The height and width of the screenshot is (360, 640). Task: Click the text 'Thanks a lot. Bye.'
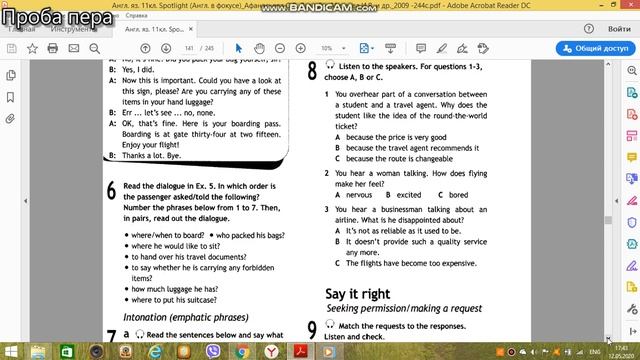(x=151, y=156)
